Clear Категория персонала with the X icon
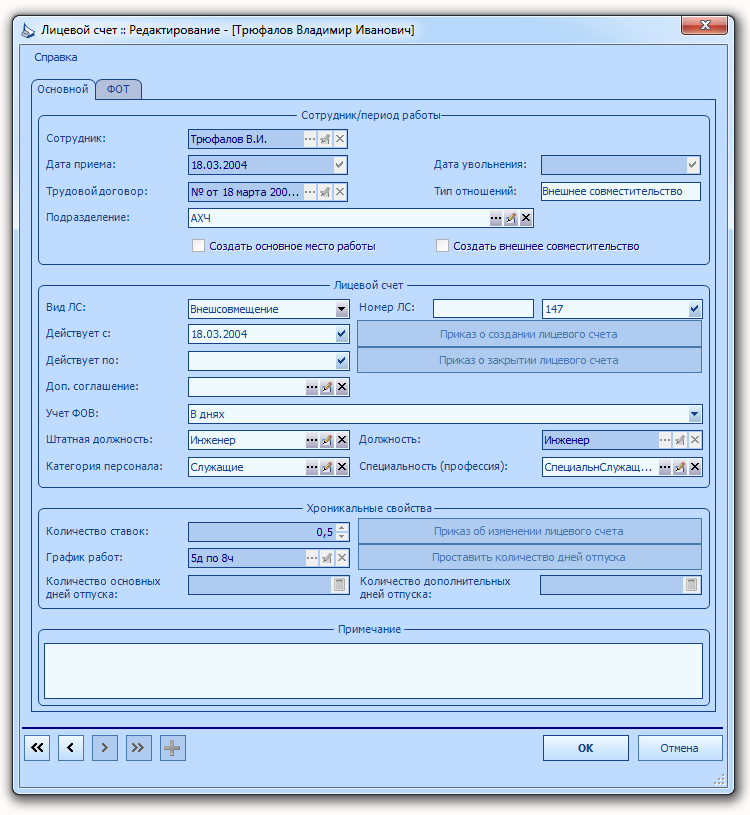 tap(341, 467)
